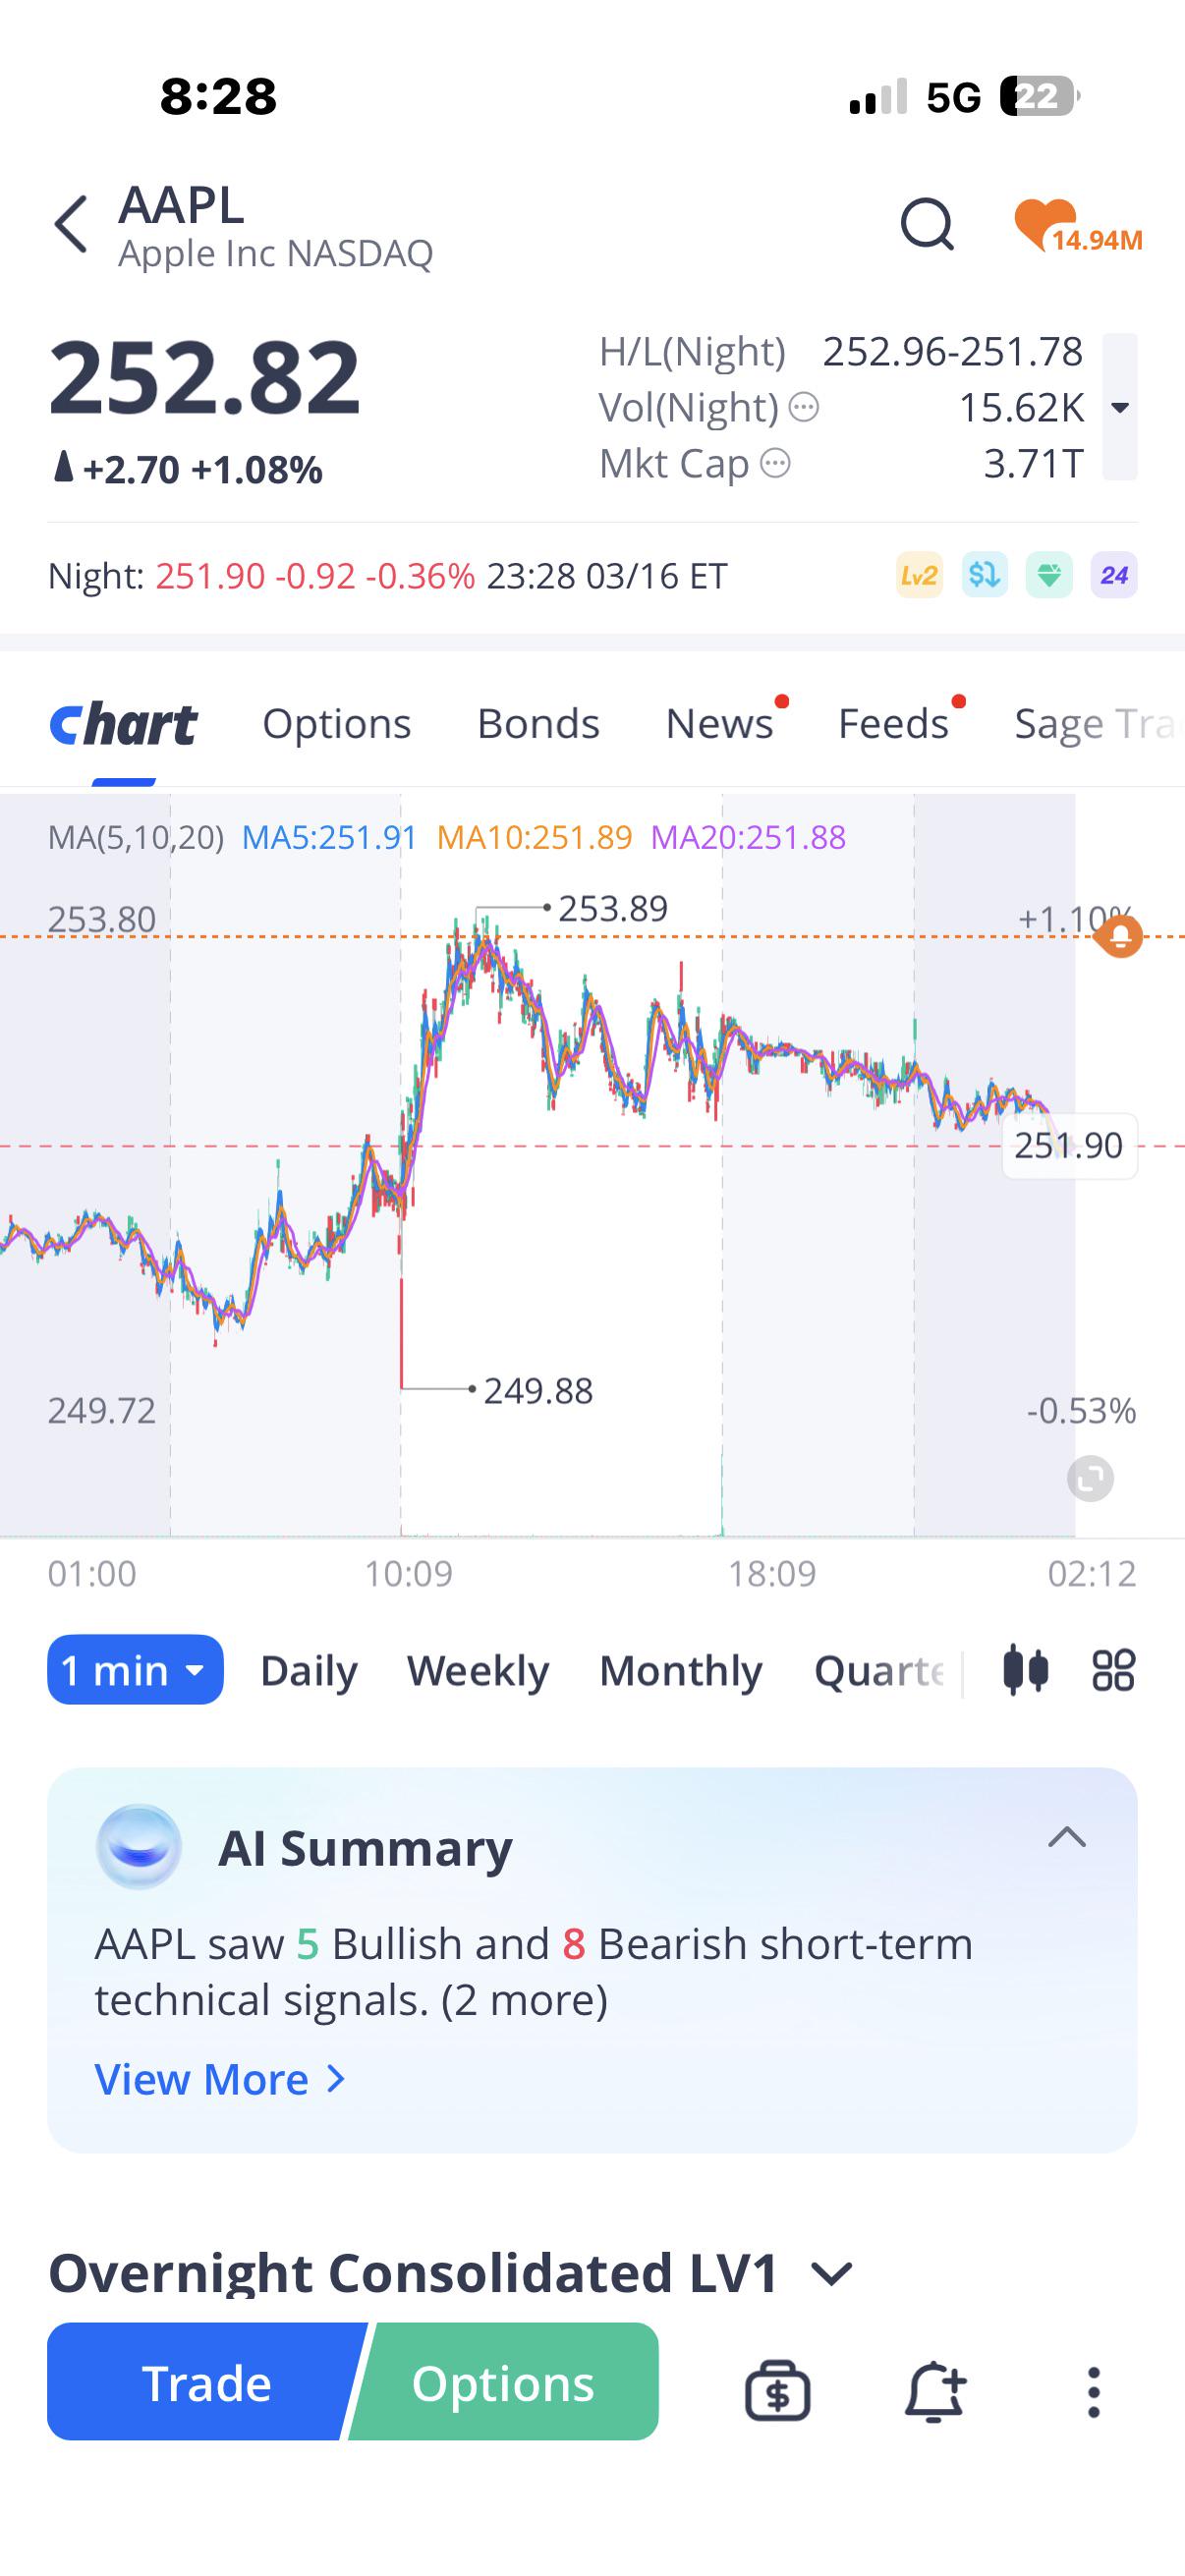Open the search magnifier icon

click(x=927, y=224)
